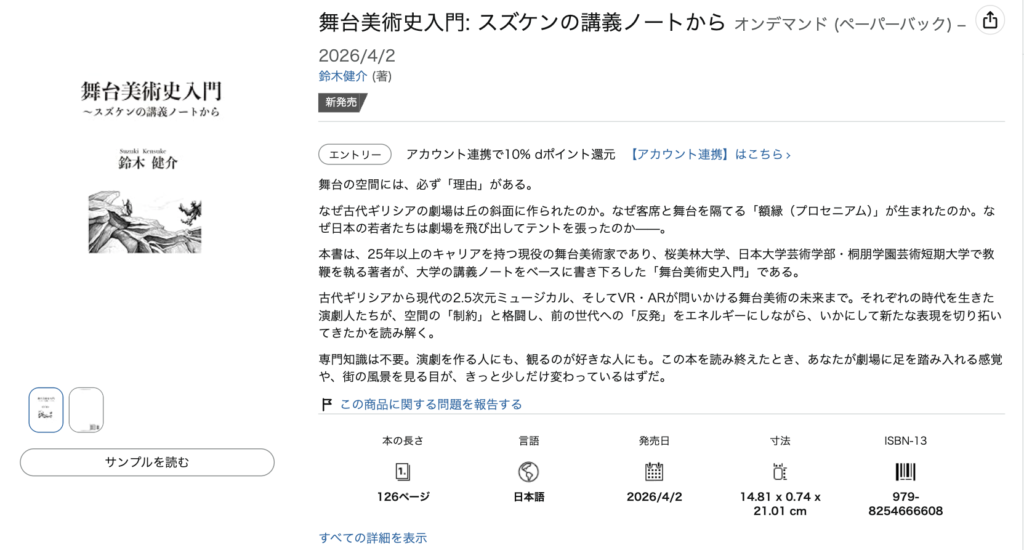
Task: Click the barcode icon under ISBN-13
Action: [x=905, y=471]
